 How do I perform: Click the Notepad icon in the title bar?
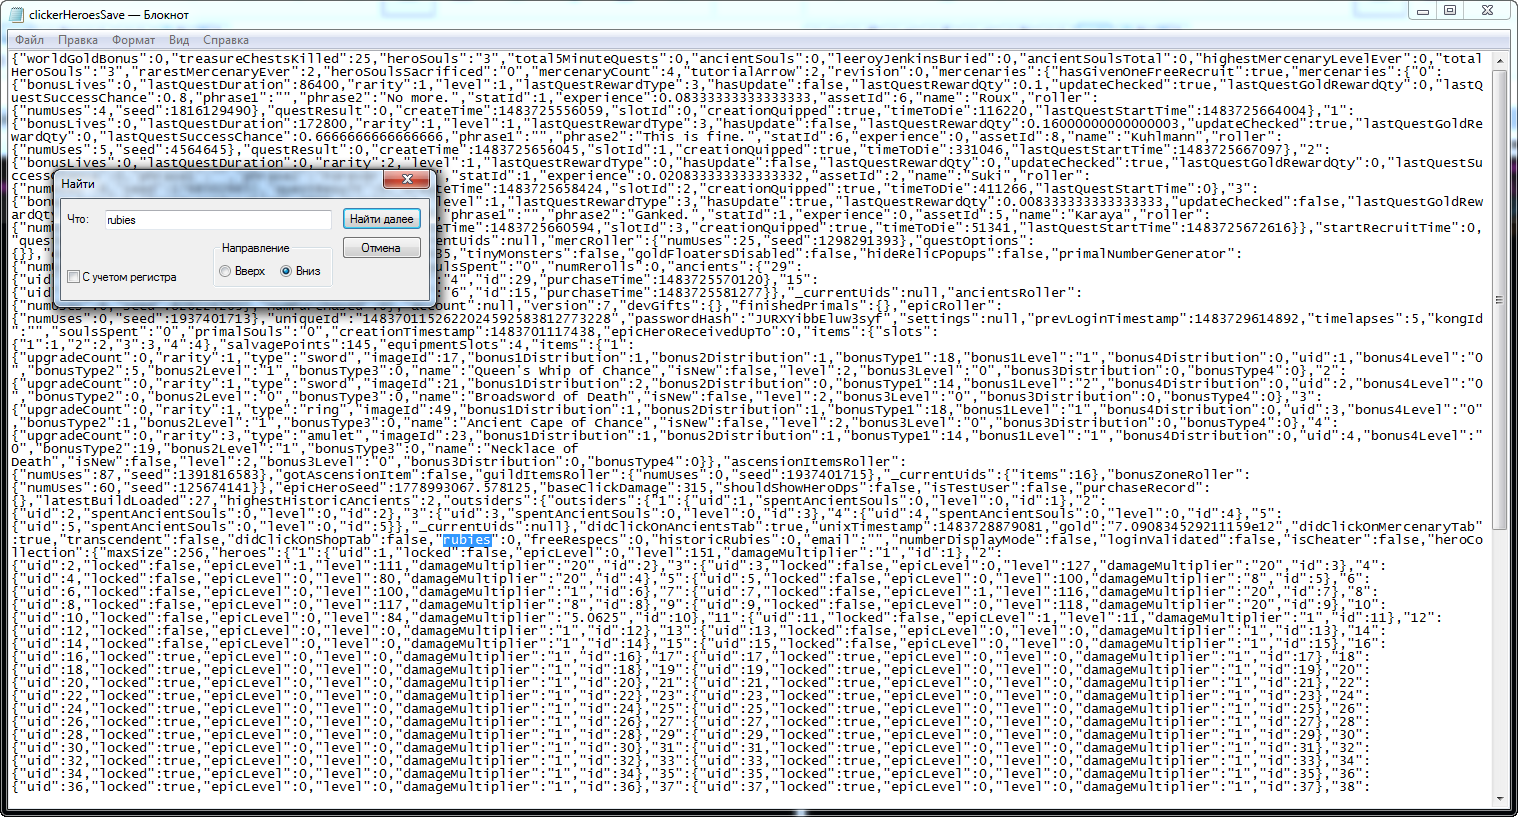[x=16, y=15]
